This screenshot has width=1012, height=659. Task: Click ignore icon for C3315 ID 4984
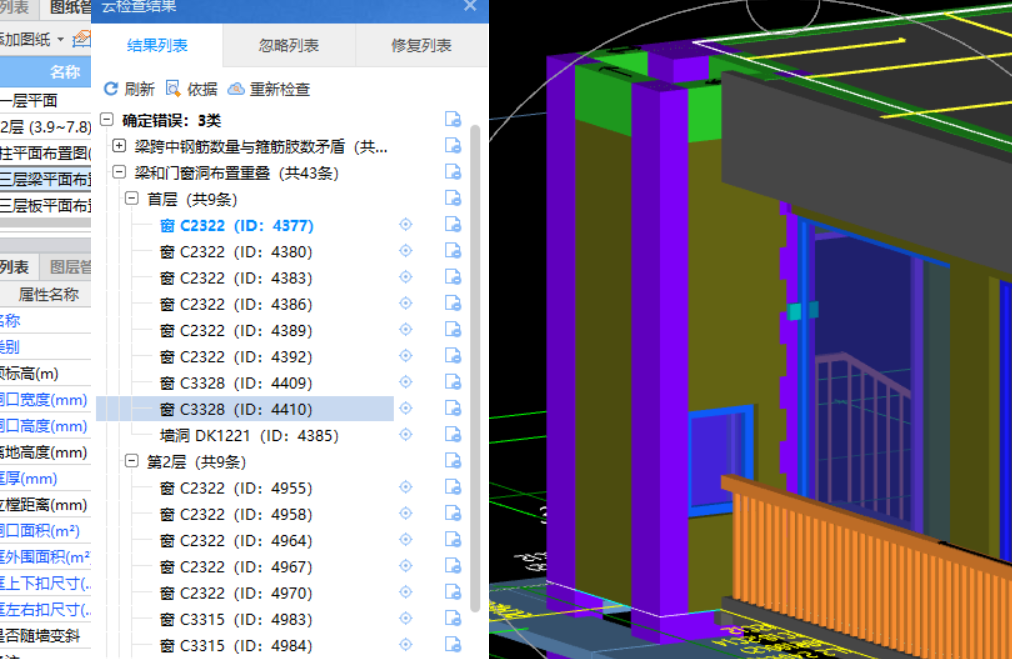(x=453, y=645)
